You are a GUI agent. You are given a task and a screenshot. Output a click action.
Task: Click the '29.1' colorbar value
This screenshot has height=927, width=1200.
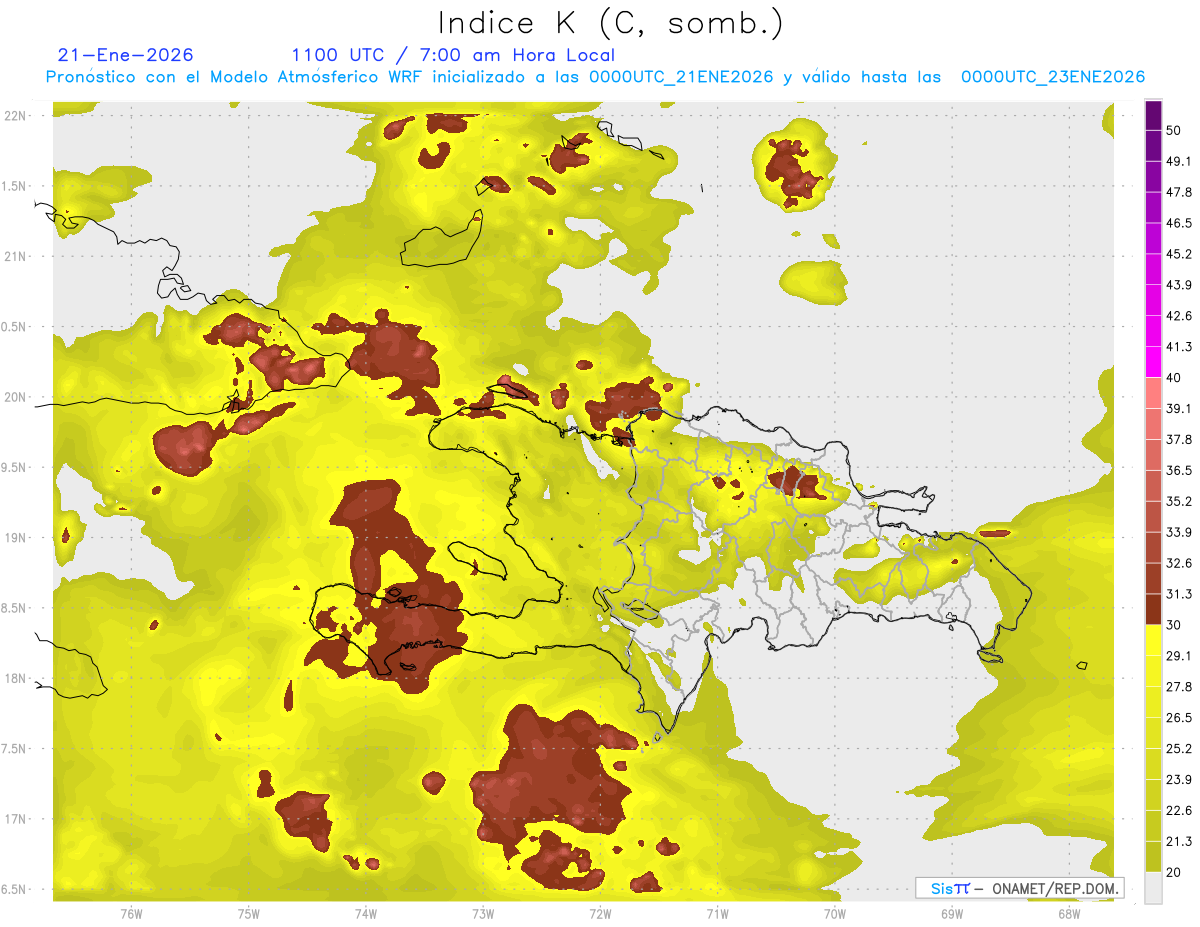coord(1179,656)
